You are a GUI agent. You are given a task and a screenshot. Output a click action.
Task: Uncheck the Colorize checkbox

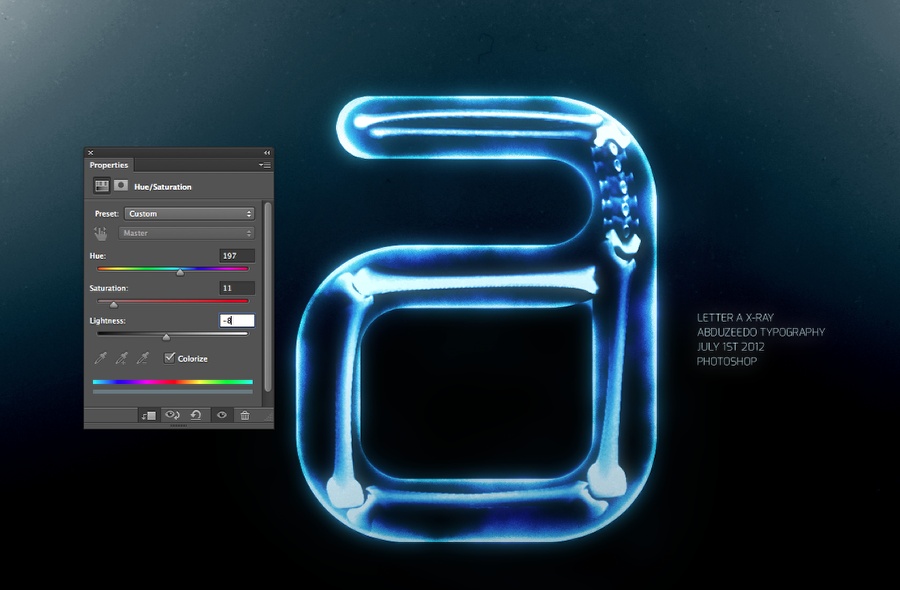click(x=169, y=358)
